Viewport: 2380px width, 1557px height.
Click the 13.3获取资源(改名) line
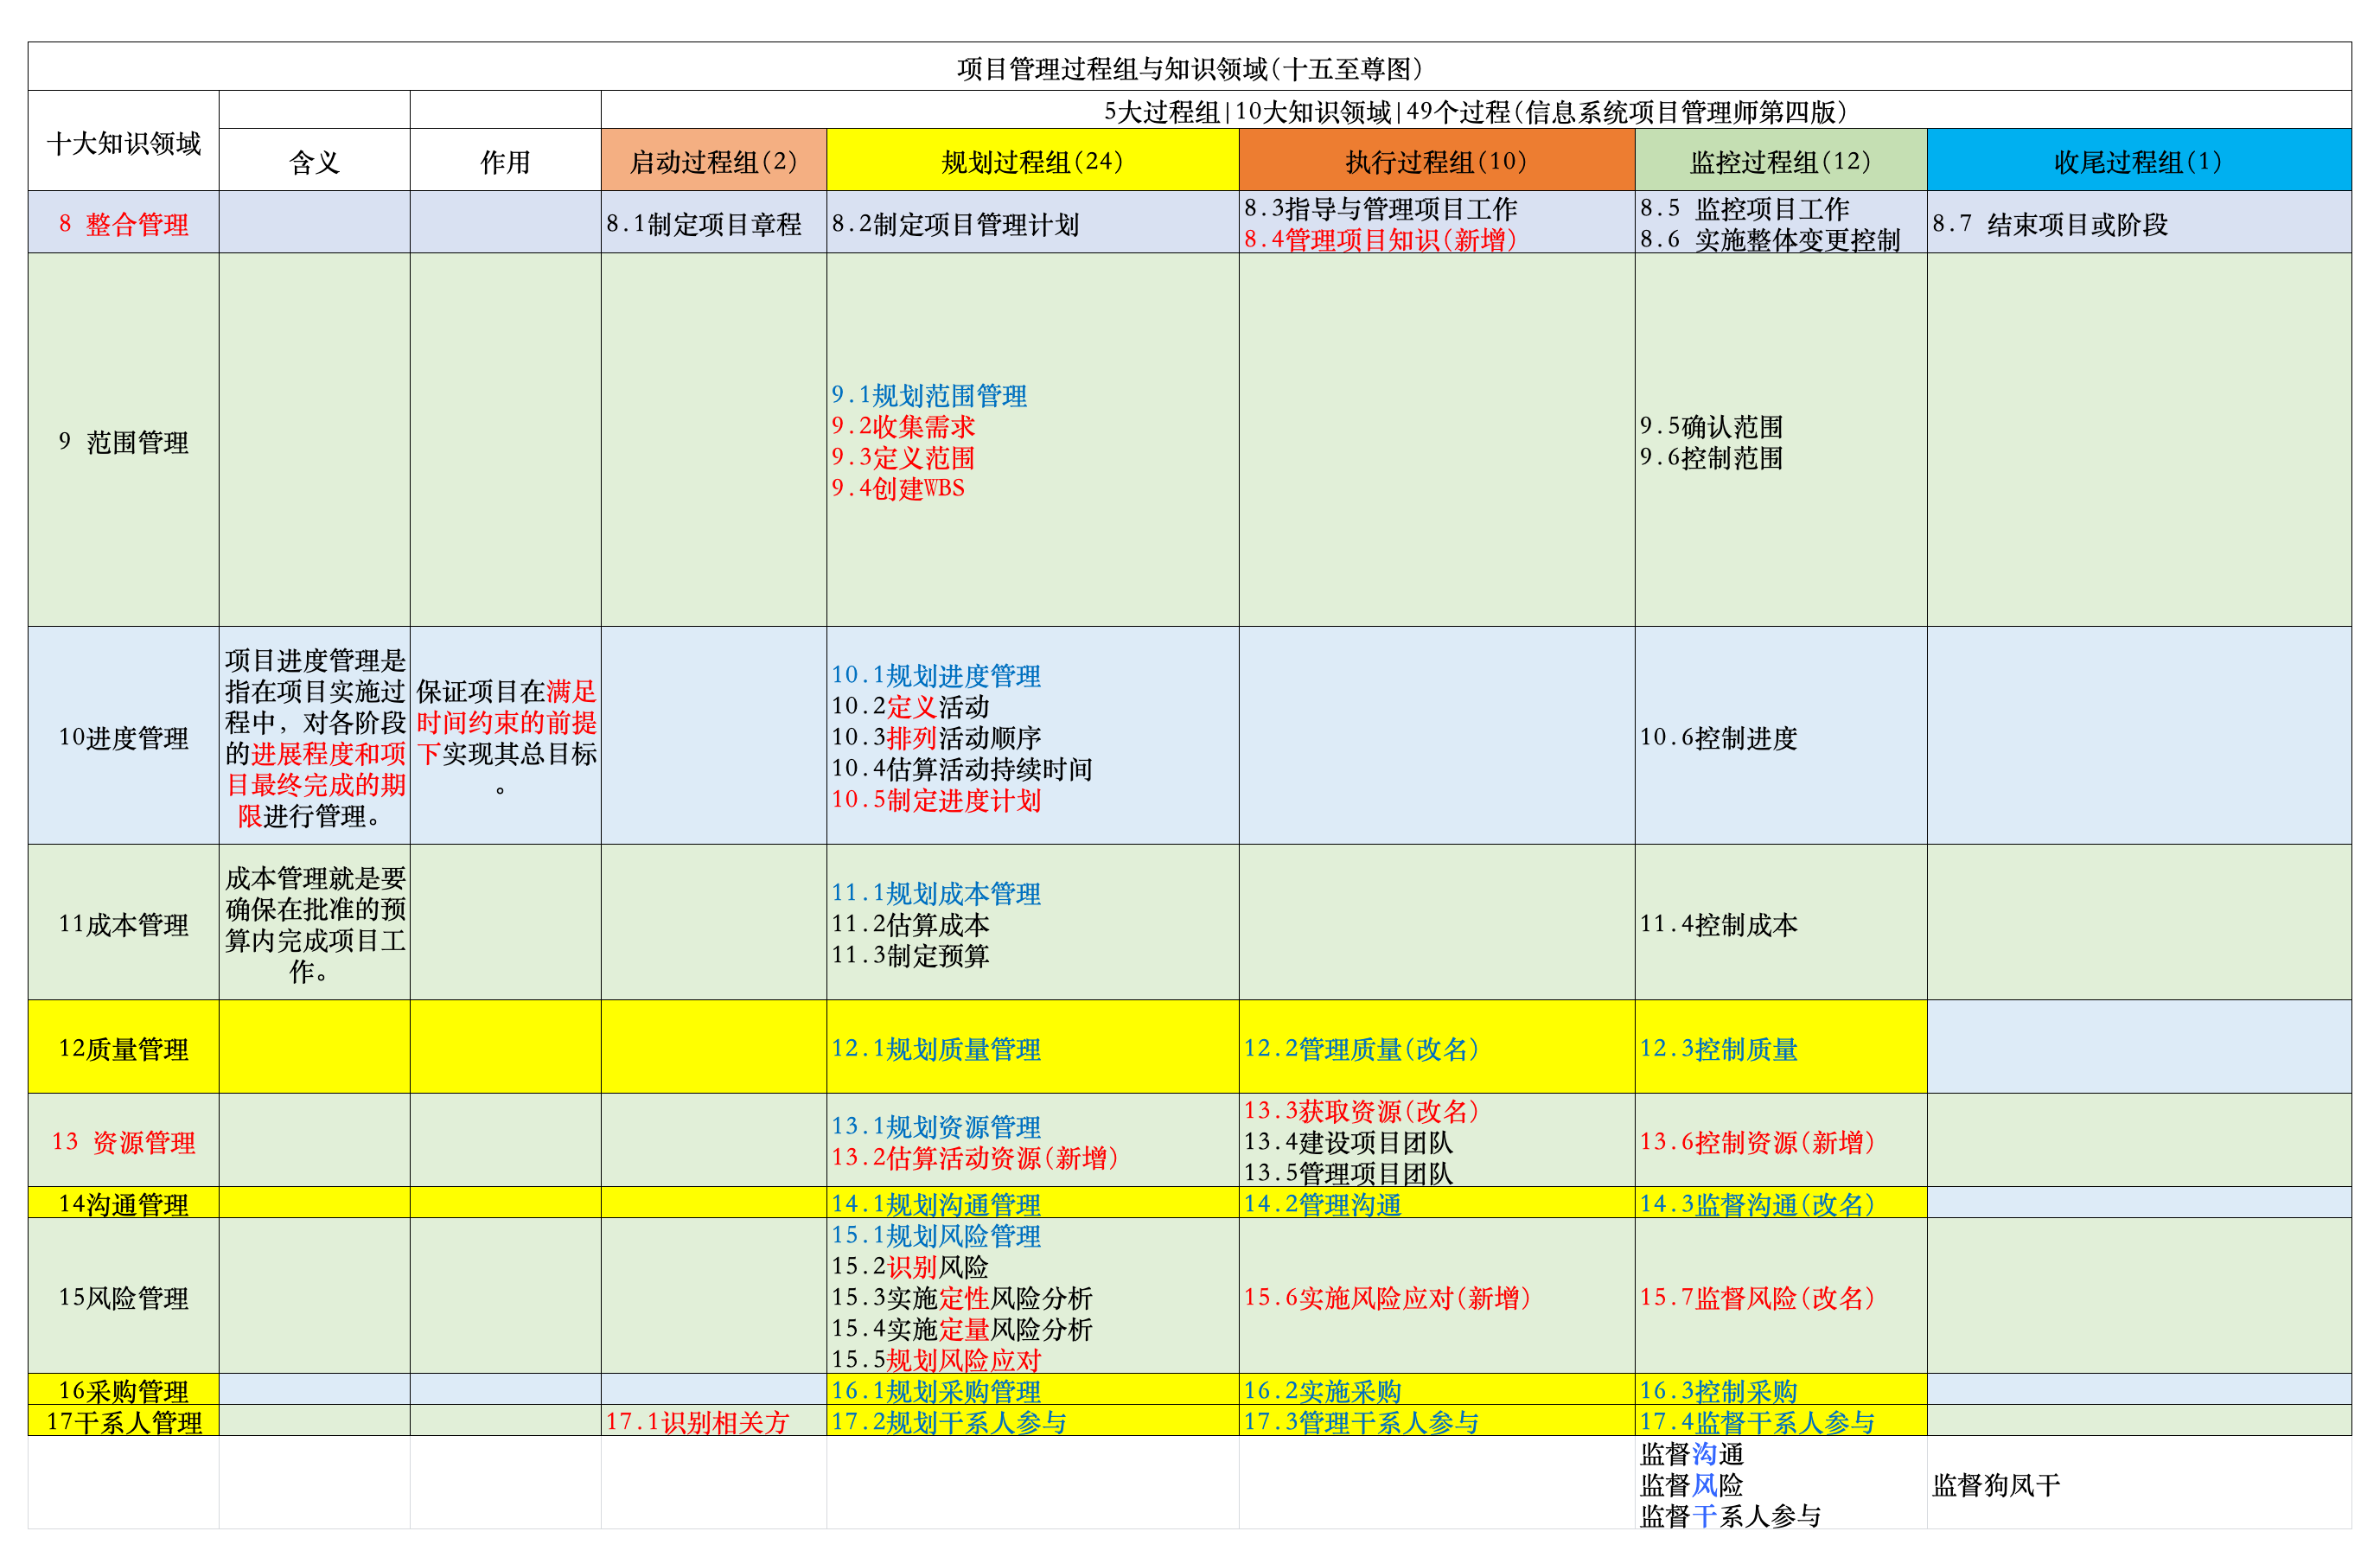[1361, 1109]
